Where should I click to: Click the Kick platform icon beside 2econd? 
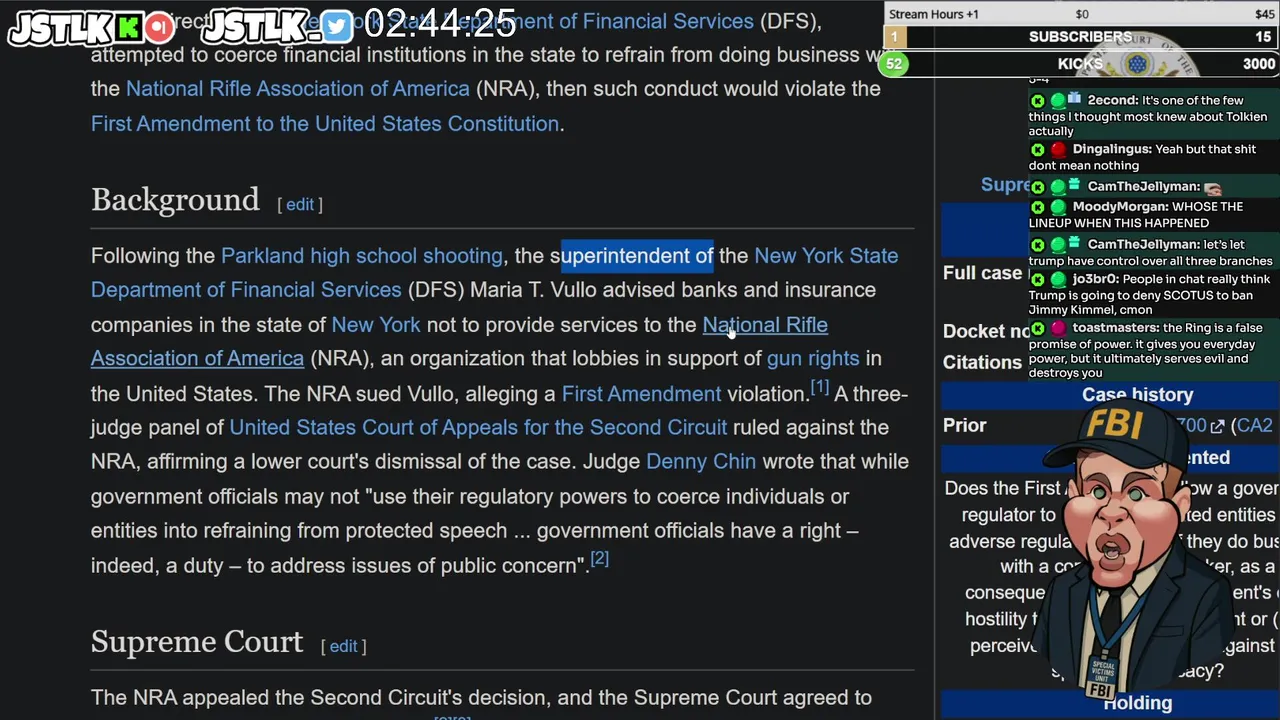point(1037,101)
